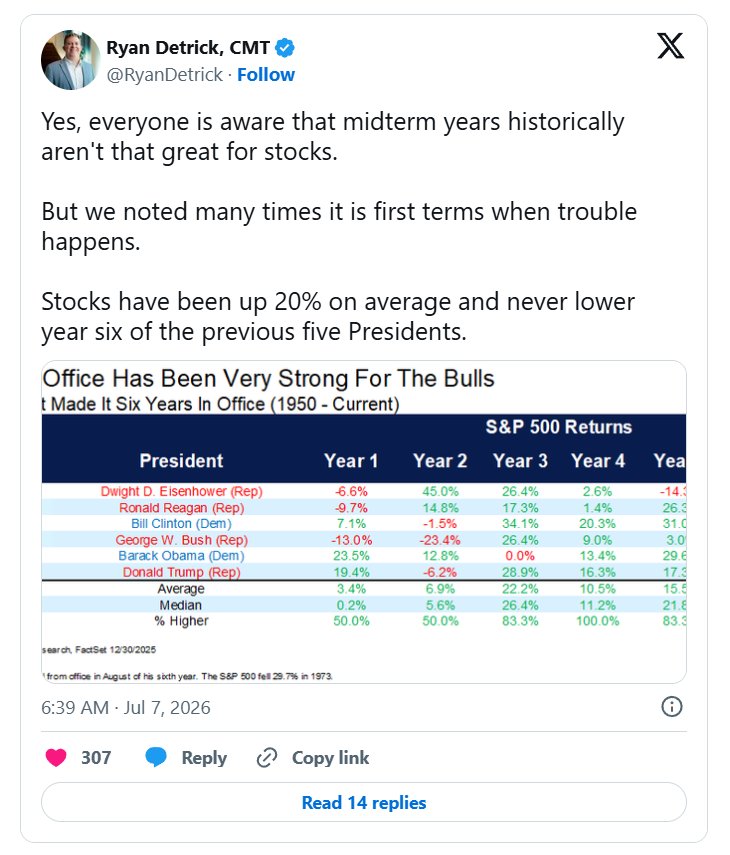The image size is (730, 855).
Task: Click the X logo icon
Action: click(670, 46)
